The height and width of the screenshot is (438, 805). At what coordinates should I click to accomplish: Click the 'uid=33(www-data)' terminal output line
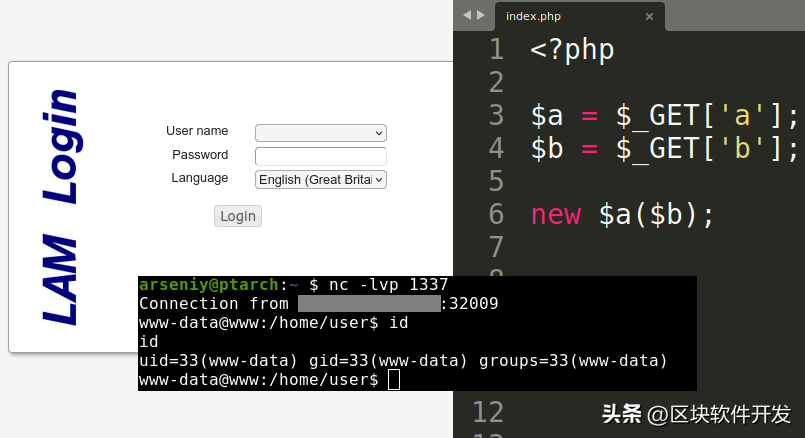tap(403, 360)
